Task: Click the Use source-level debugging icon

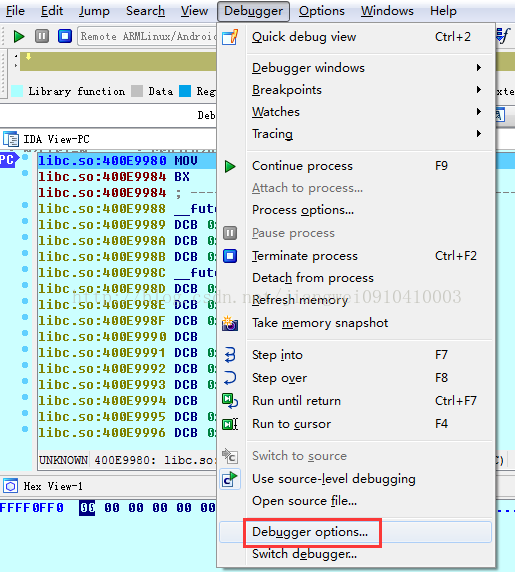Action: tap(230, 479)
